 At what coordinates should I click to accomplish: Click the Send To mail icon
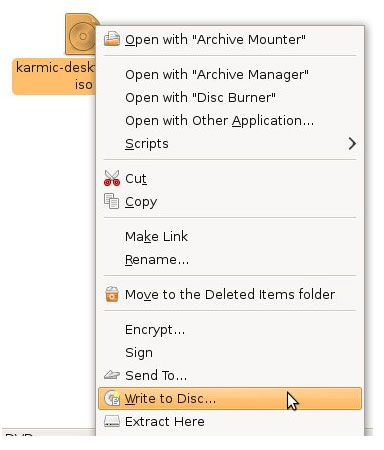pos(112,375)
